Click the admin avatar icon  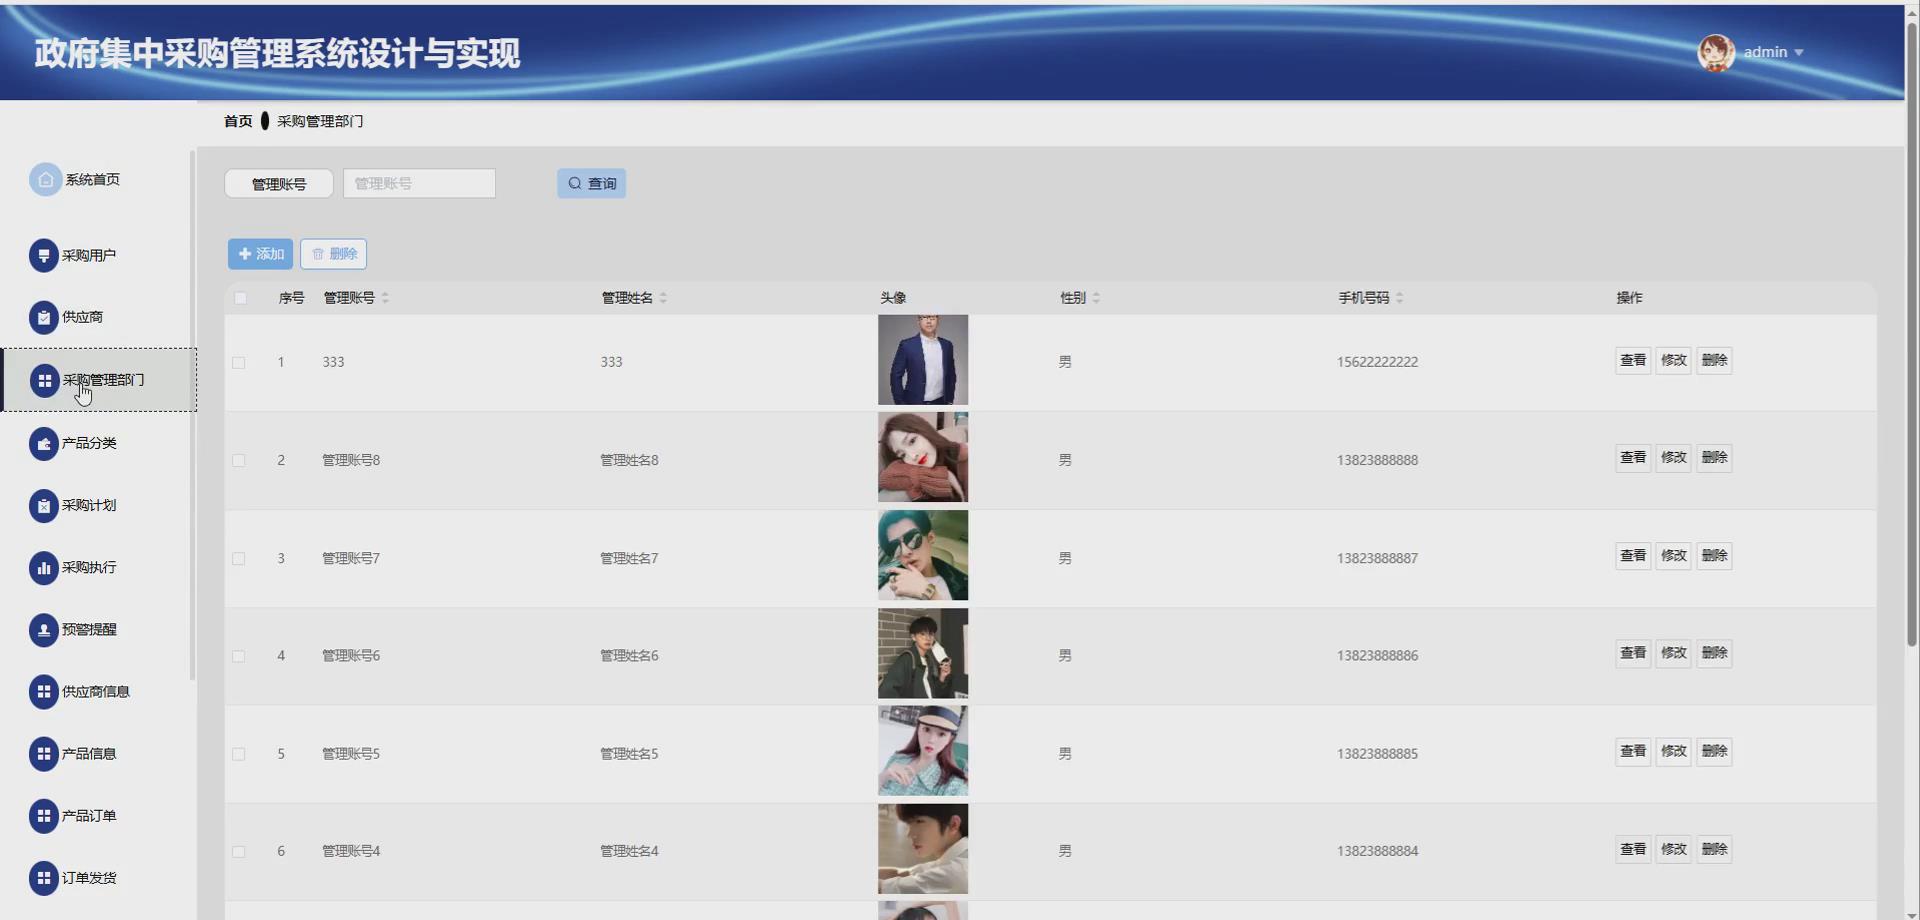click(x=1716, y=52)
